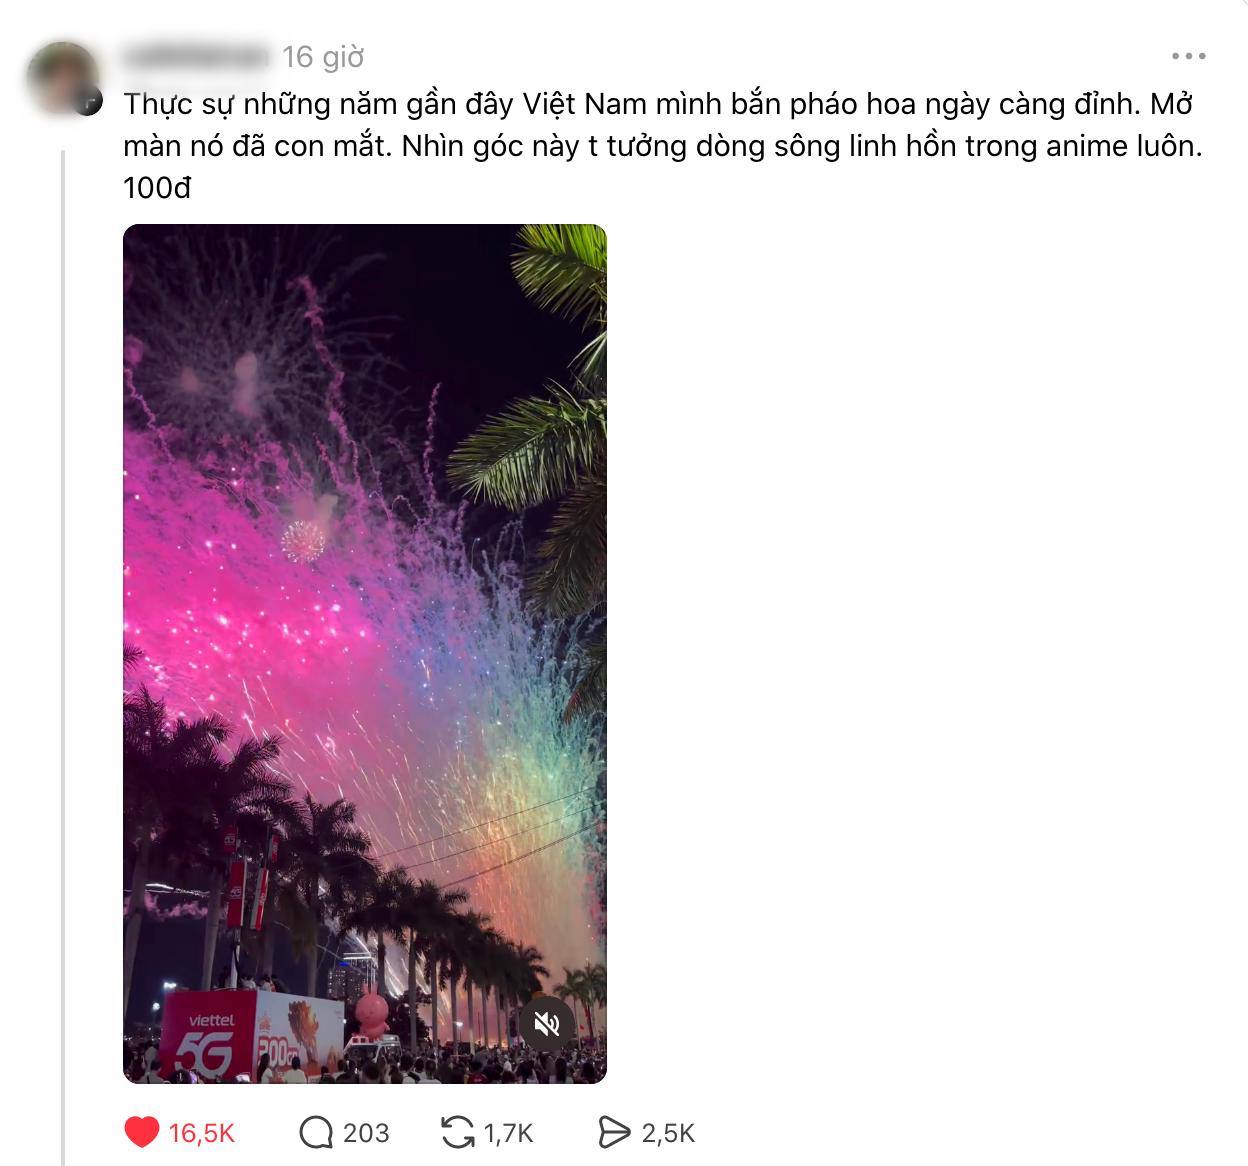
Task: Share the post with the paper plane icon
Action: click(x=613, y=1132)
